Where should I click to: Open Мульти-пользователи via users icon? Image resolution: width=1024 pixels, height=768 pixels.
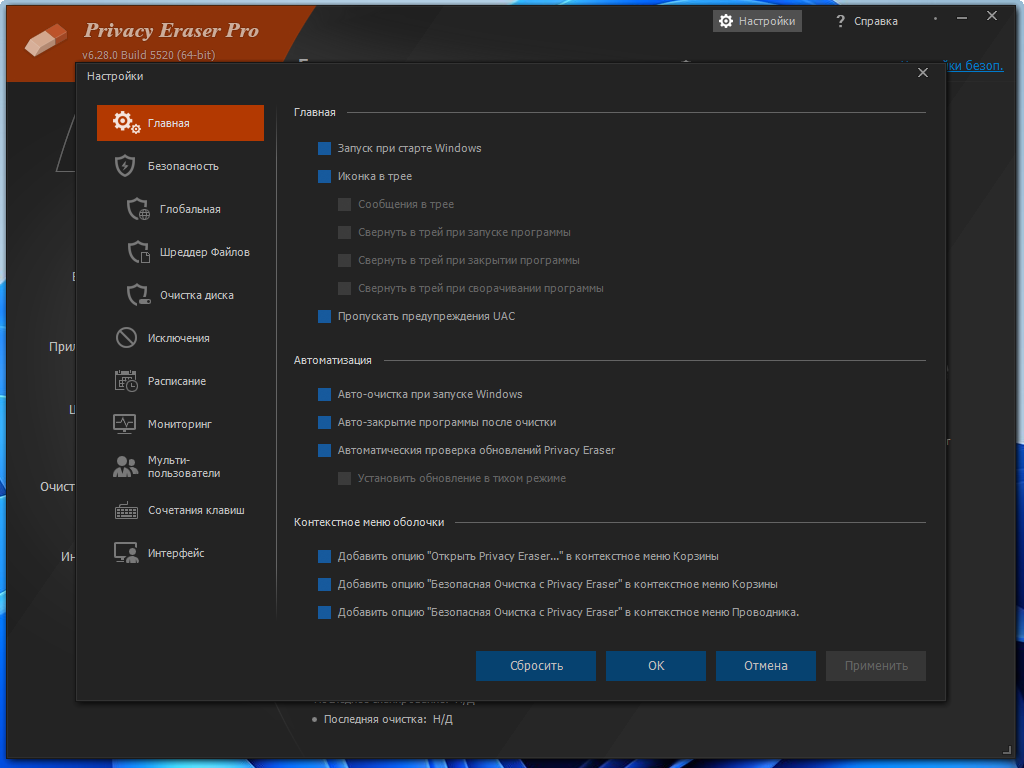(x=126, y=467)
